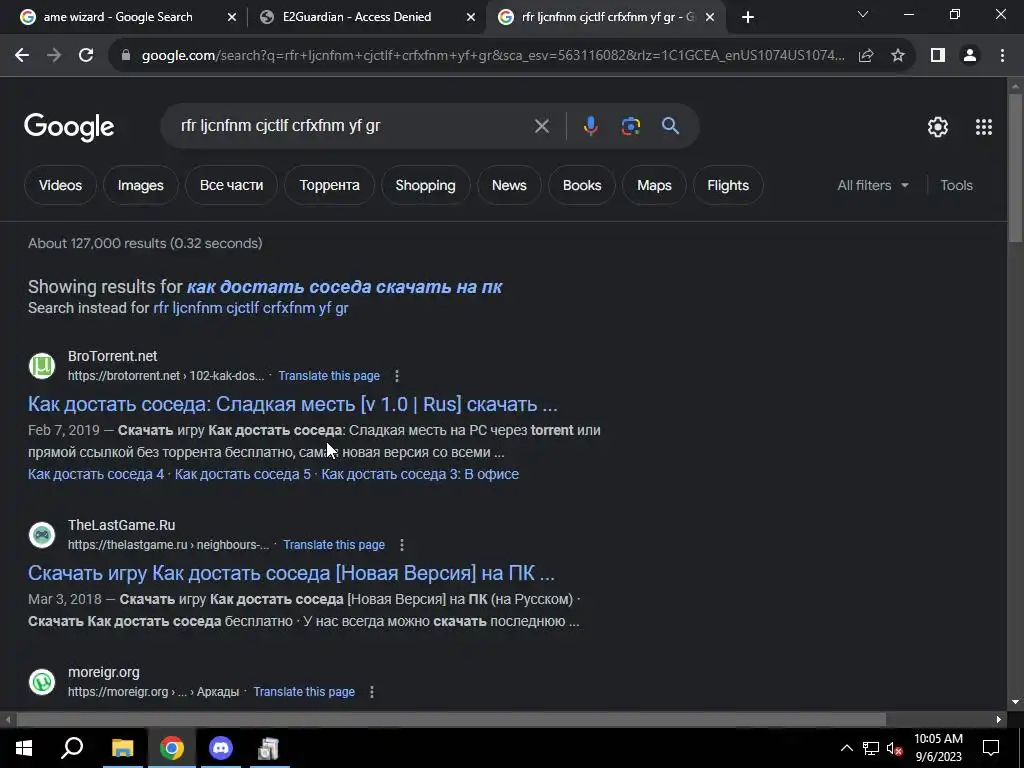Close the 'ame wizard' search tab
The height and width of the screenshot is (768, 1024).
coord(231,17)
